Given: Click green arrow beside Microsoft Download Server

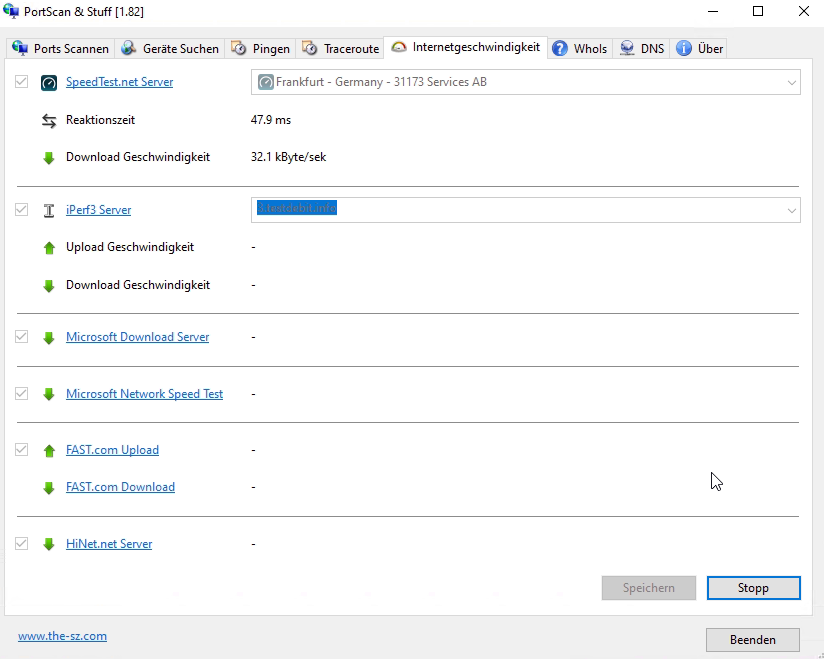Looking at the screenshot, I should (x=49, y=338).
